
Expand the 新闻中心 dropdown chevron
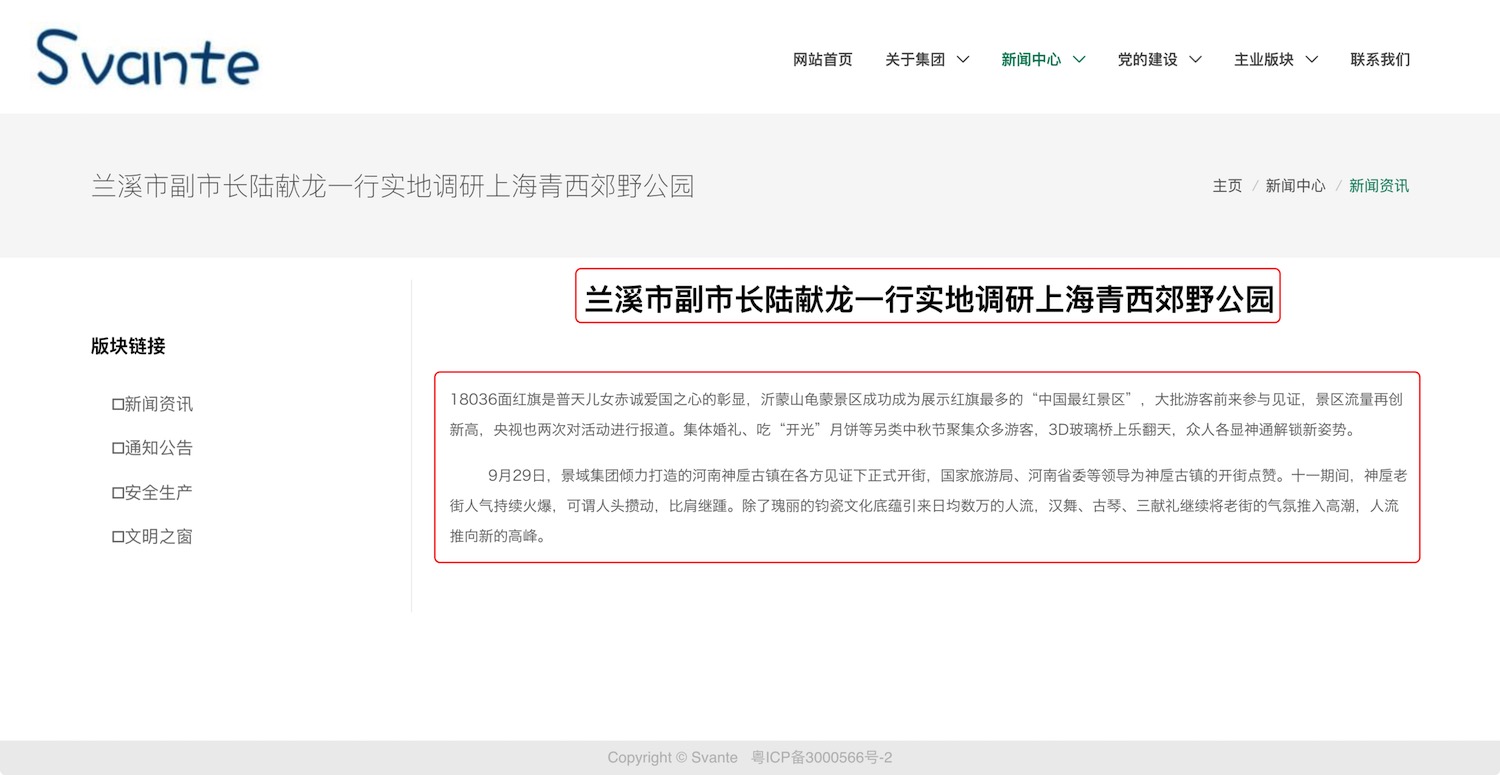1079,60
